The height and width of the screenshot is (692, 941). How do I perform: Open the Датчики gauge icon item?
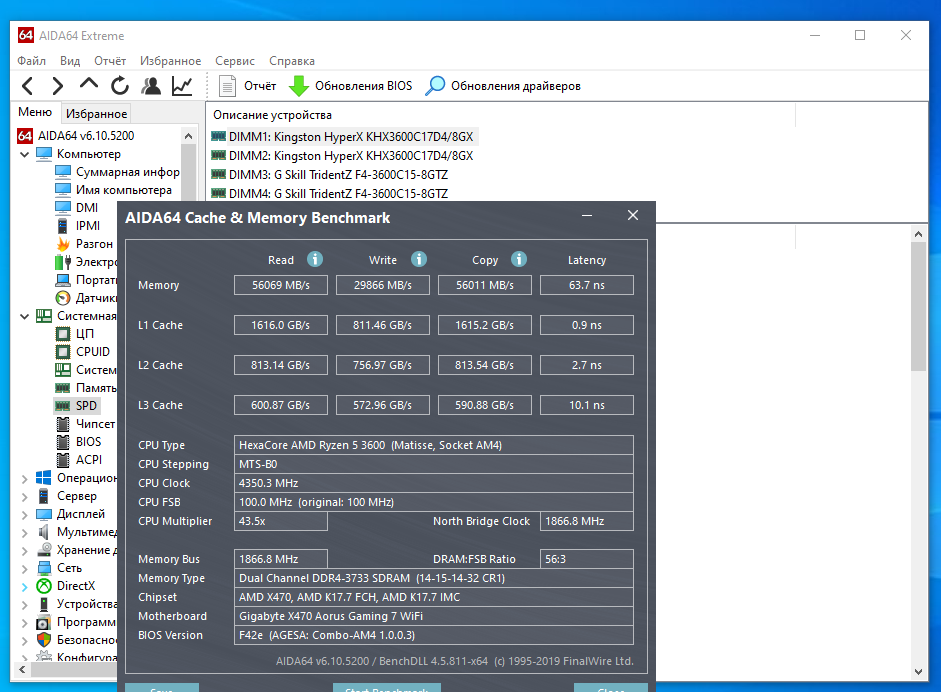coord(63,298)
